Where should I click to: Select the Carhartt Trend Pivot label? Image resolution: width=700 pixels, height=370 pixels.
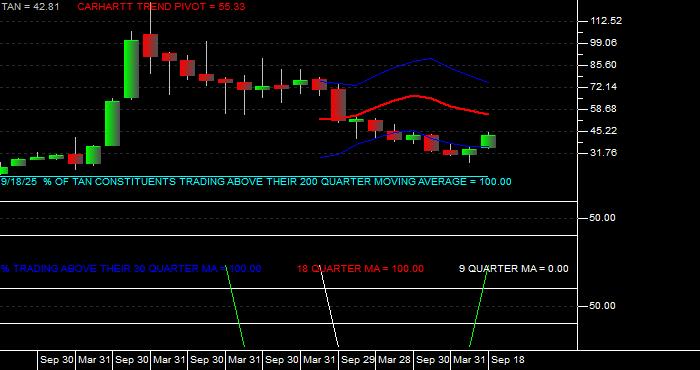pos(161,7)
